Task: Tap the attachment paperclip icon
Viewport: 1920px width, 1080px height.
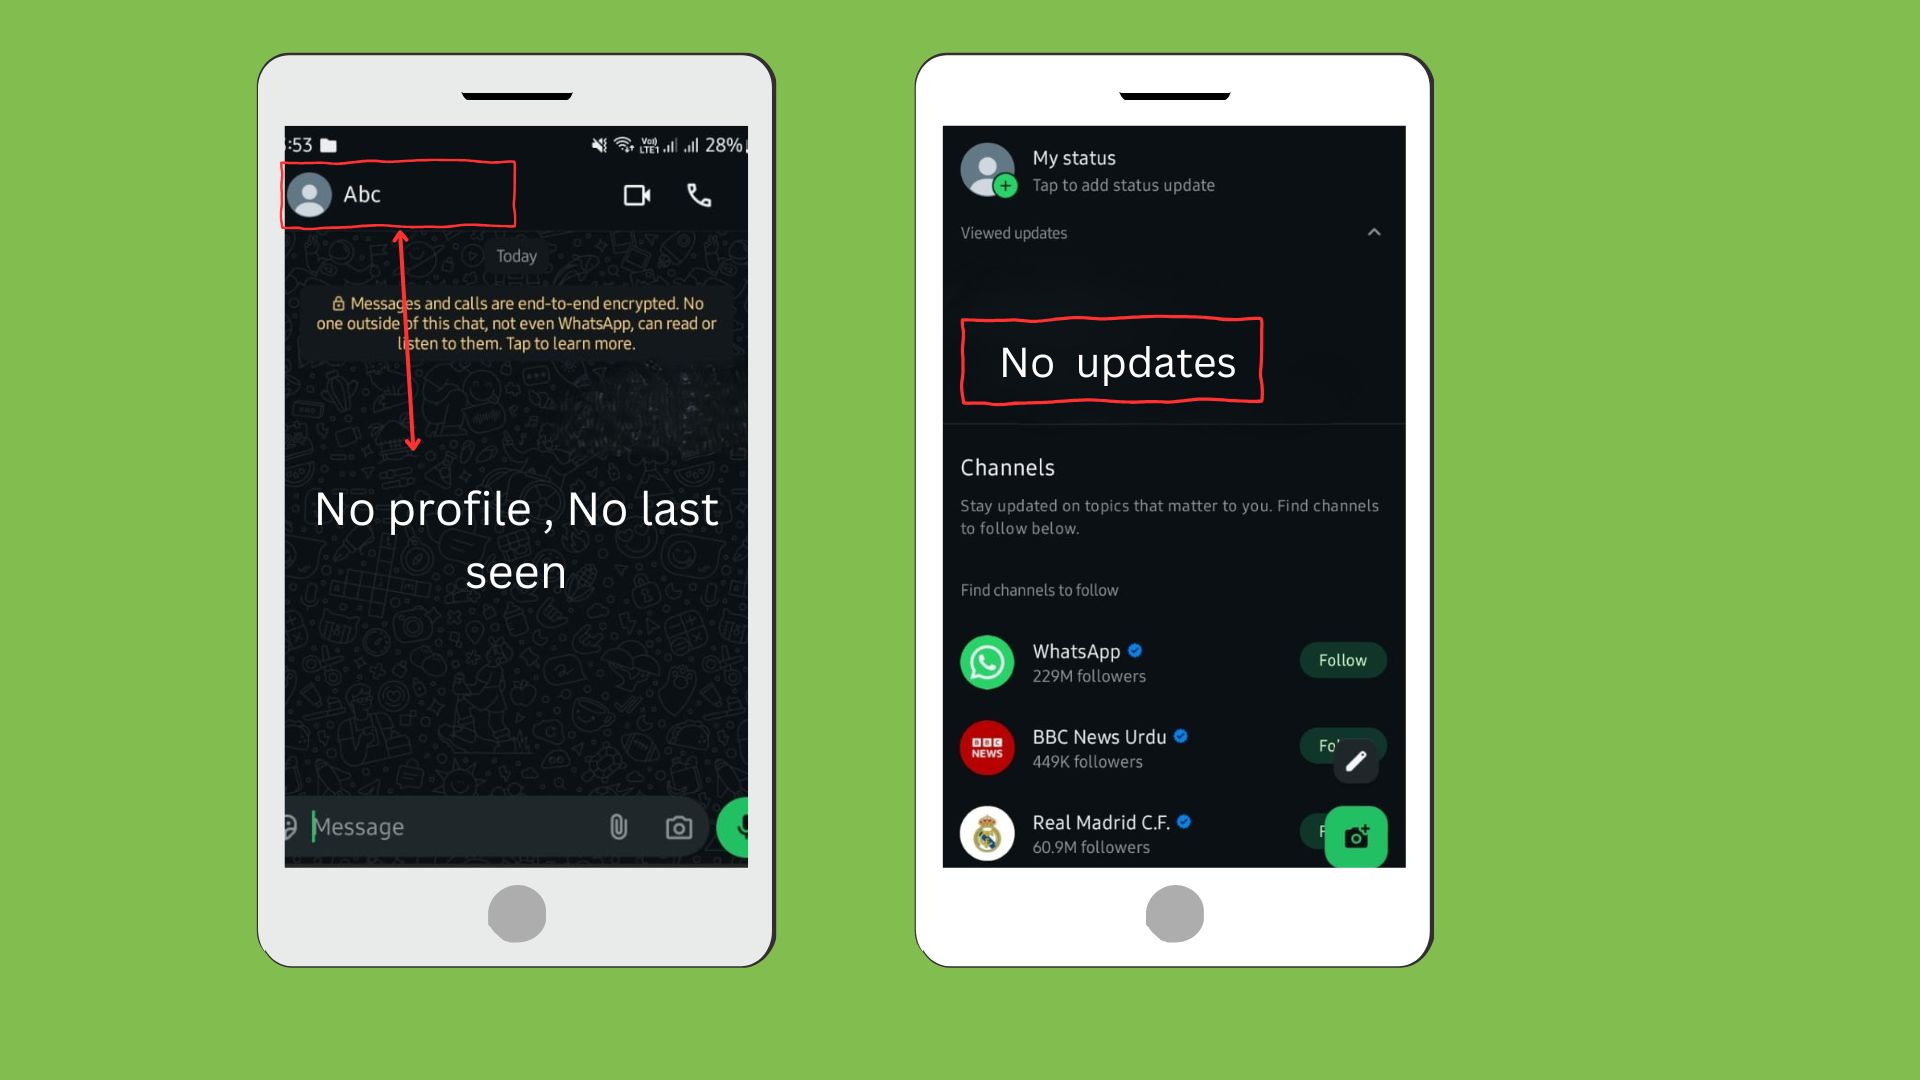Action: (x=618, y=825)
